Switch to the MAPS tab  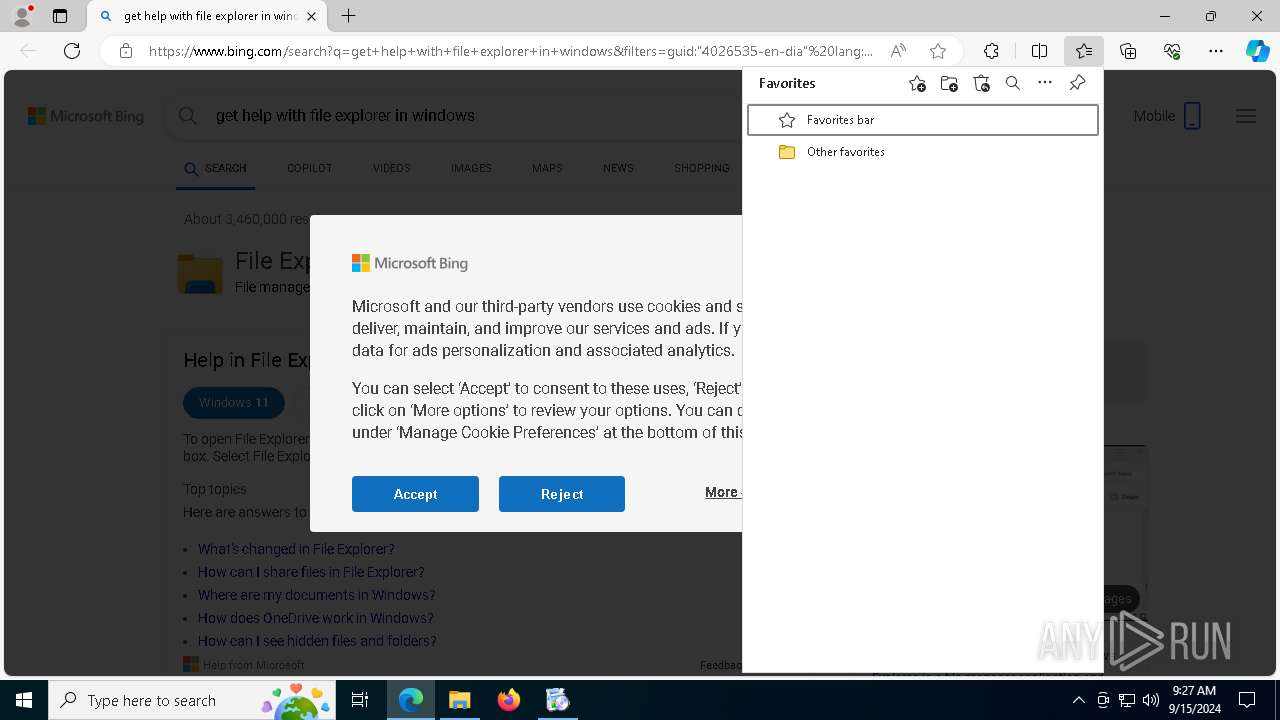[x=547, y=169]
